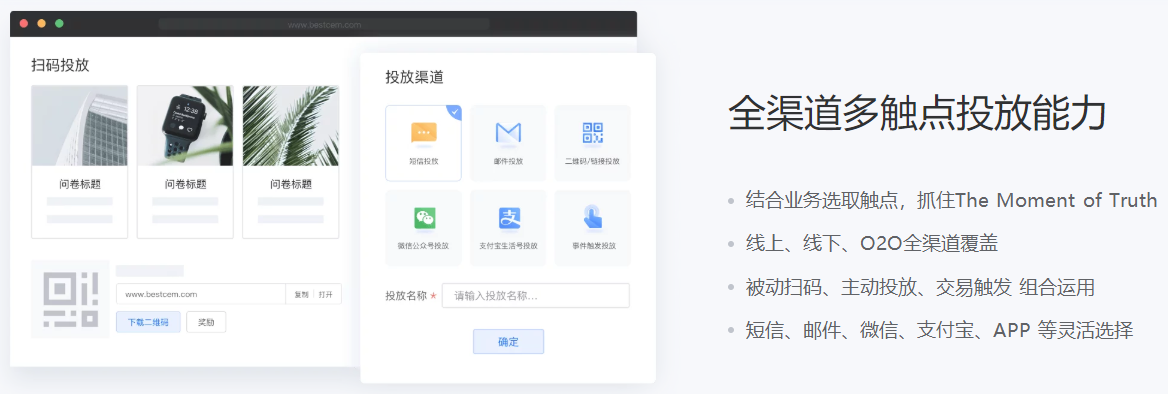This screenshot has width=1168, height=394.
Task: Confirm with the 确定 button
Action: 508,342
